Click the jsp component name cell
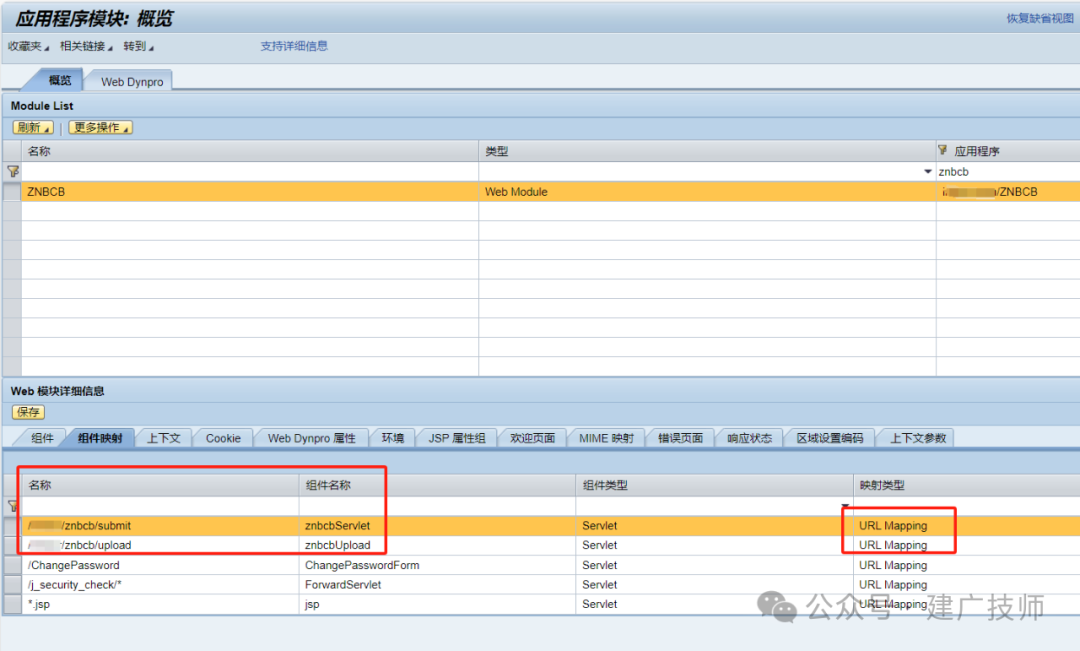1080x651 pixels. click(x=437, y=603)
